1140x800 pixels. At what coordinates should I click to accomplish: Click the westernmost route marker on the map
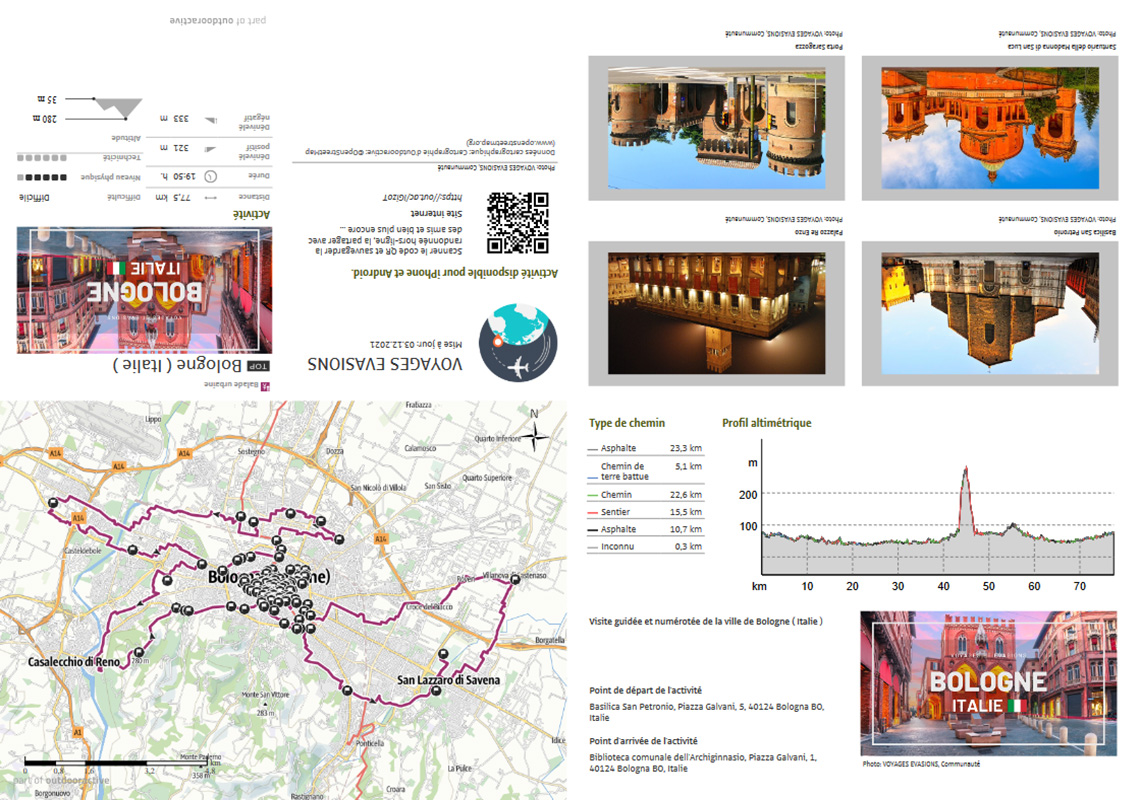coord(52,503)
